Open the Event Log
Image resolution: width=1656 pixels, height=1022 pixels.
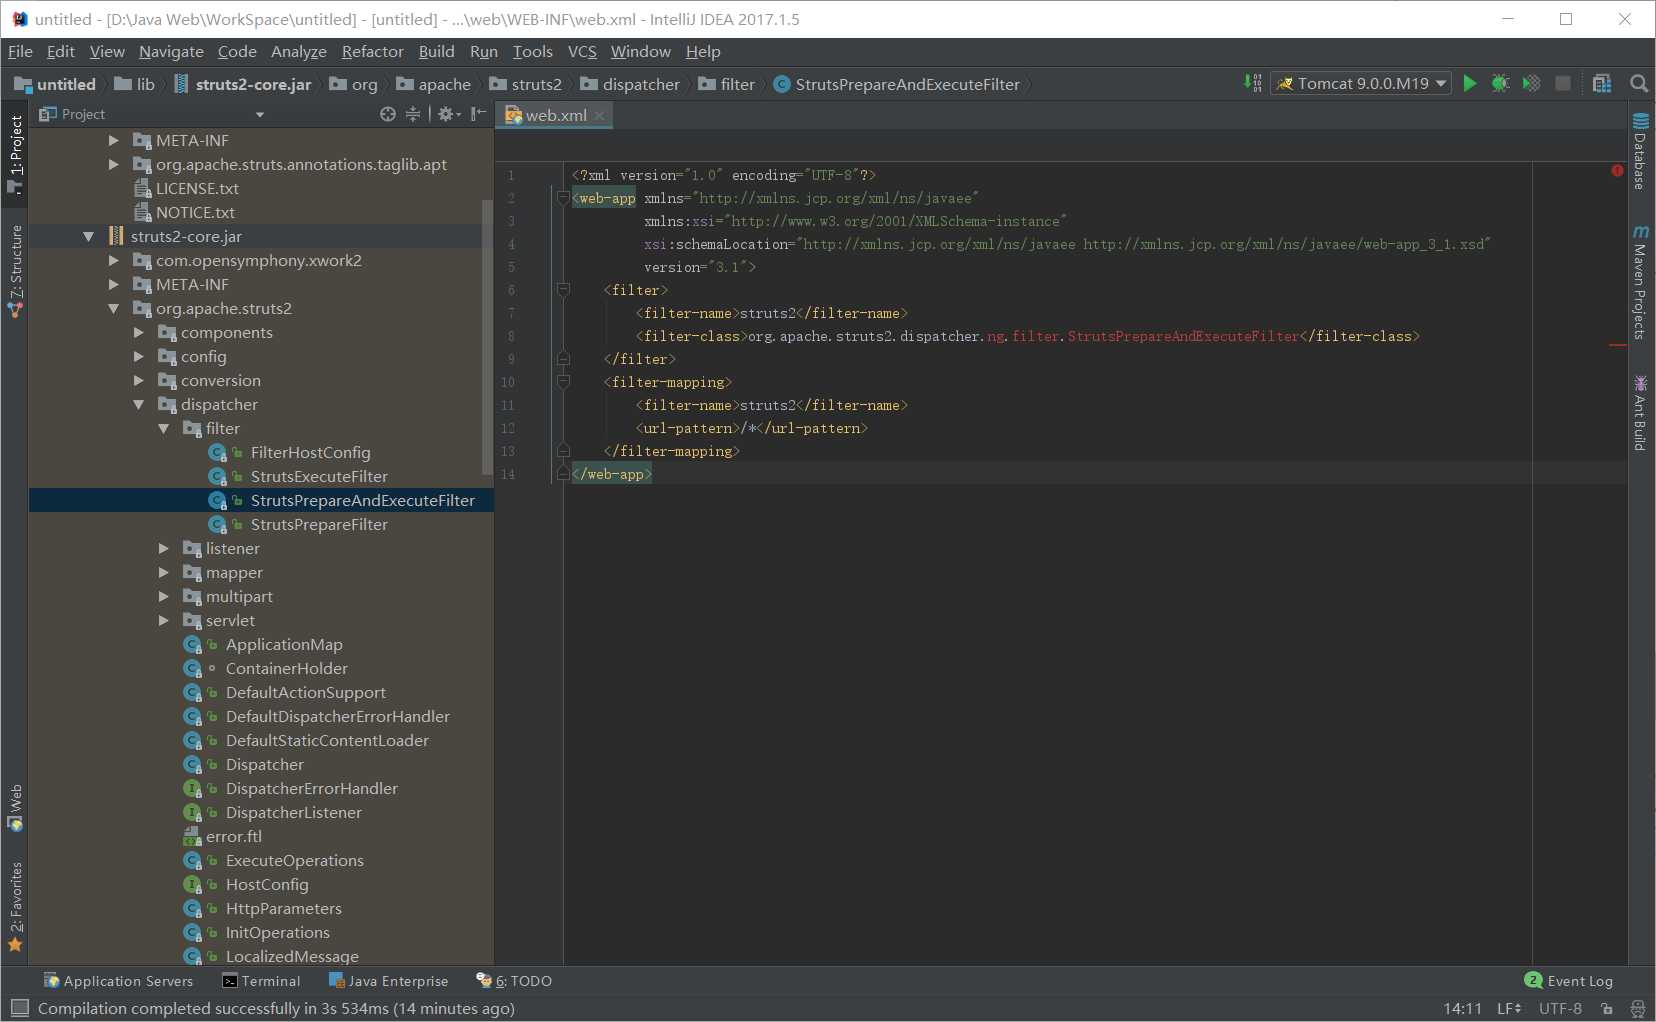click(x=1569, y=981)
